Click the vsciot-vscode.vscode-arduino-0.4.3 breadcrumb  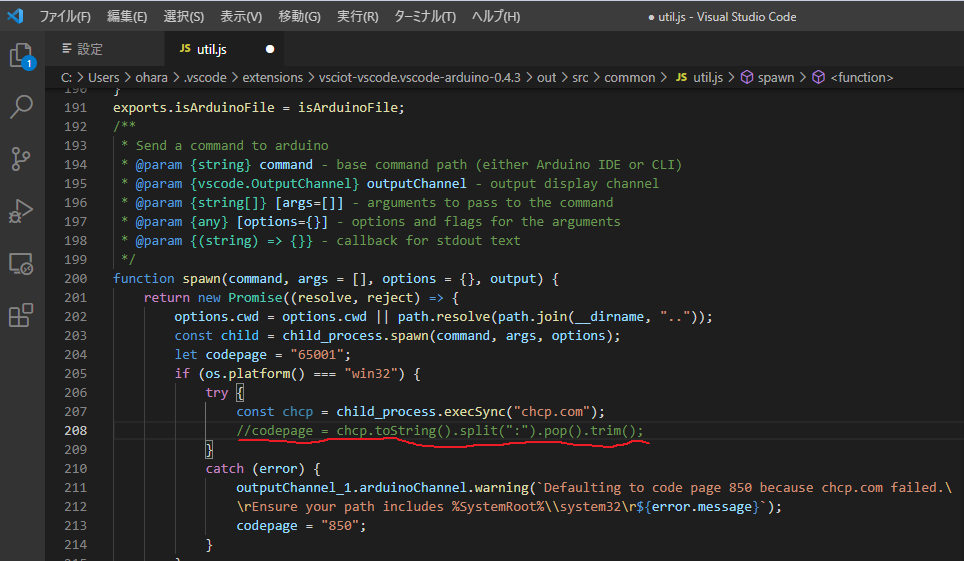click(419, 78)
